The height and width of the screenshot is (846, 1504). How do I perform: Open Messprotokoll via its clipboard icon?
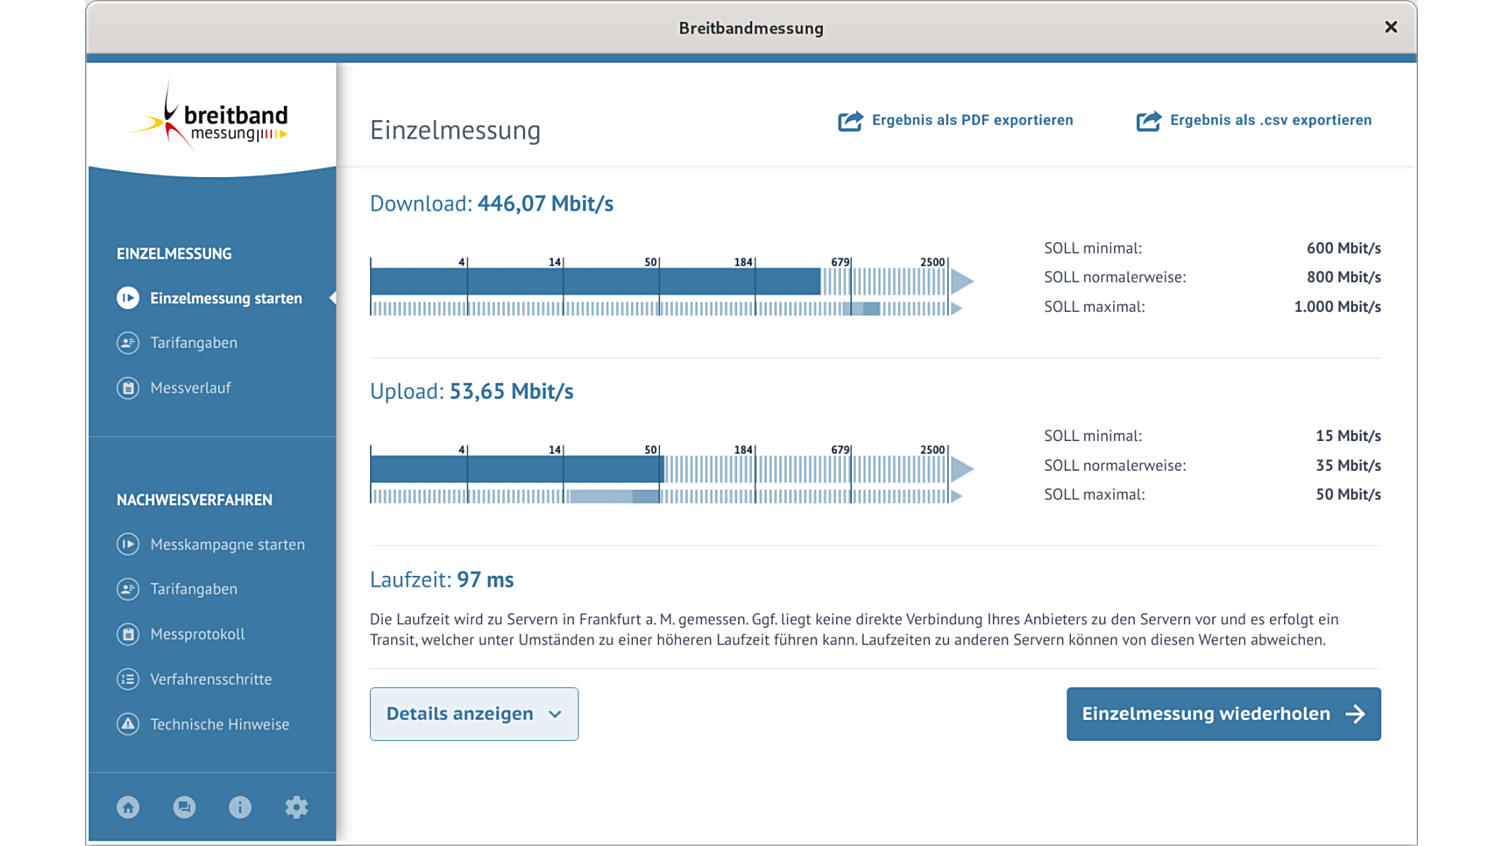(x=127, y=634)
